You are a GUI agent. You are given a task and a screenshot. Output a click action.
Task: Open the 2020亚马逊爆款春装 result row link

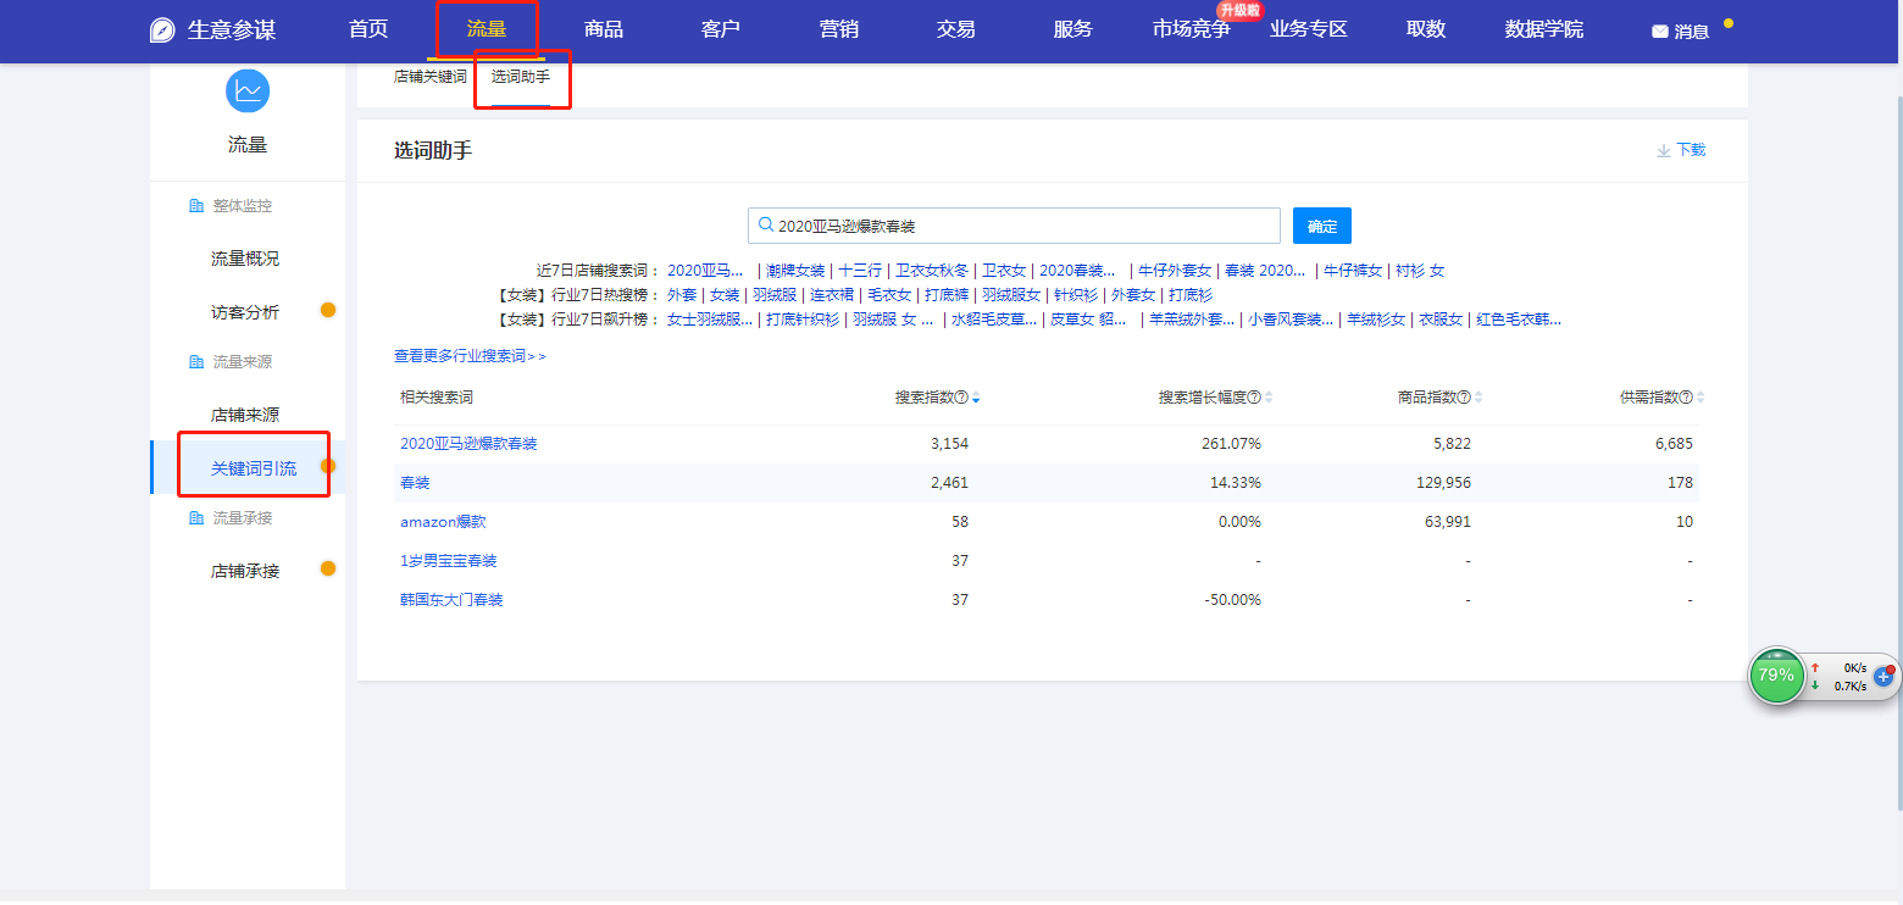point(469,444)
